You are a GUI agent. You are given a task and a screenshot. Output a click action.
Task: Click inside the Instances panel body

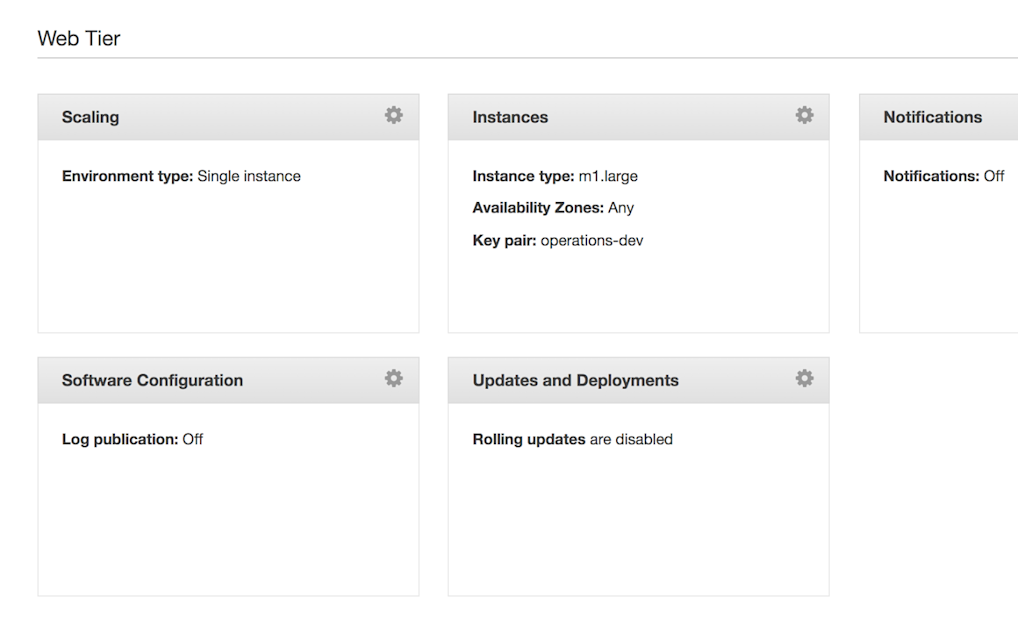638,290
